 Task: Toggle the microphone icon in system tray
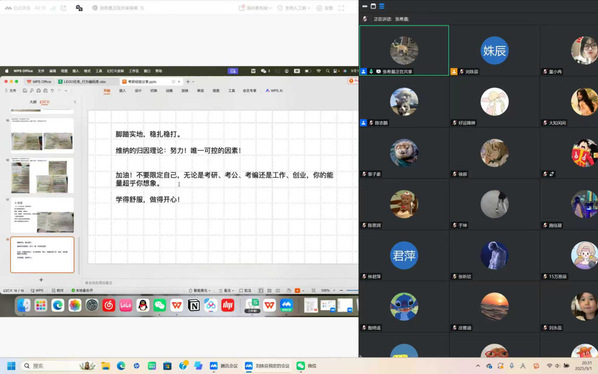[511, 366]
